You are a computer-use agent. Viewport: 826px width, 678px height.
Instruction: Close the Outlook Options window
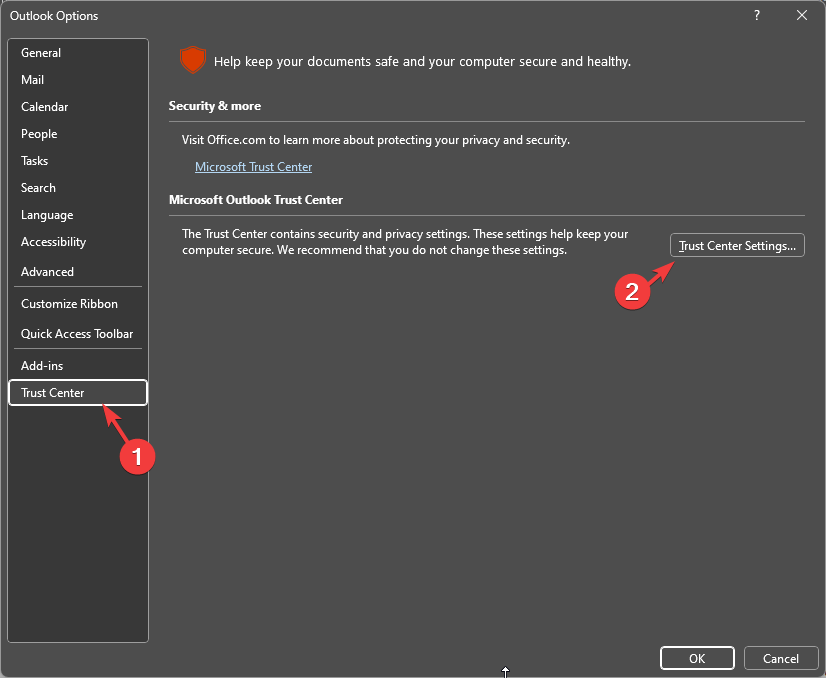(x=802, y=15)
